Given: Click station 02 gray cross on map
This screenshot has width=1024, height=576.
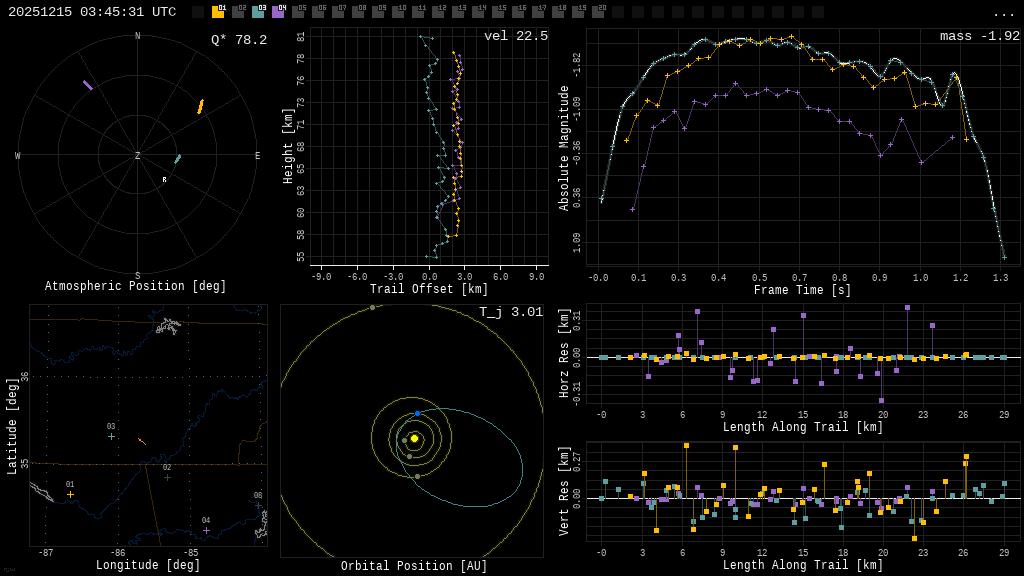Looking at the screenshot, I should 167,477.
